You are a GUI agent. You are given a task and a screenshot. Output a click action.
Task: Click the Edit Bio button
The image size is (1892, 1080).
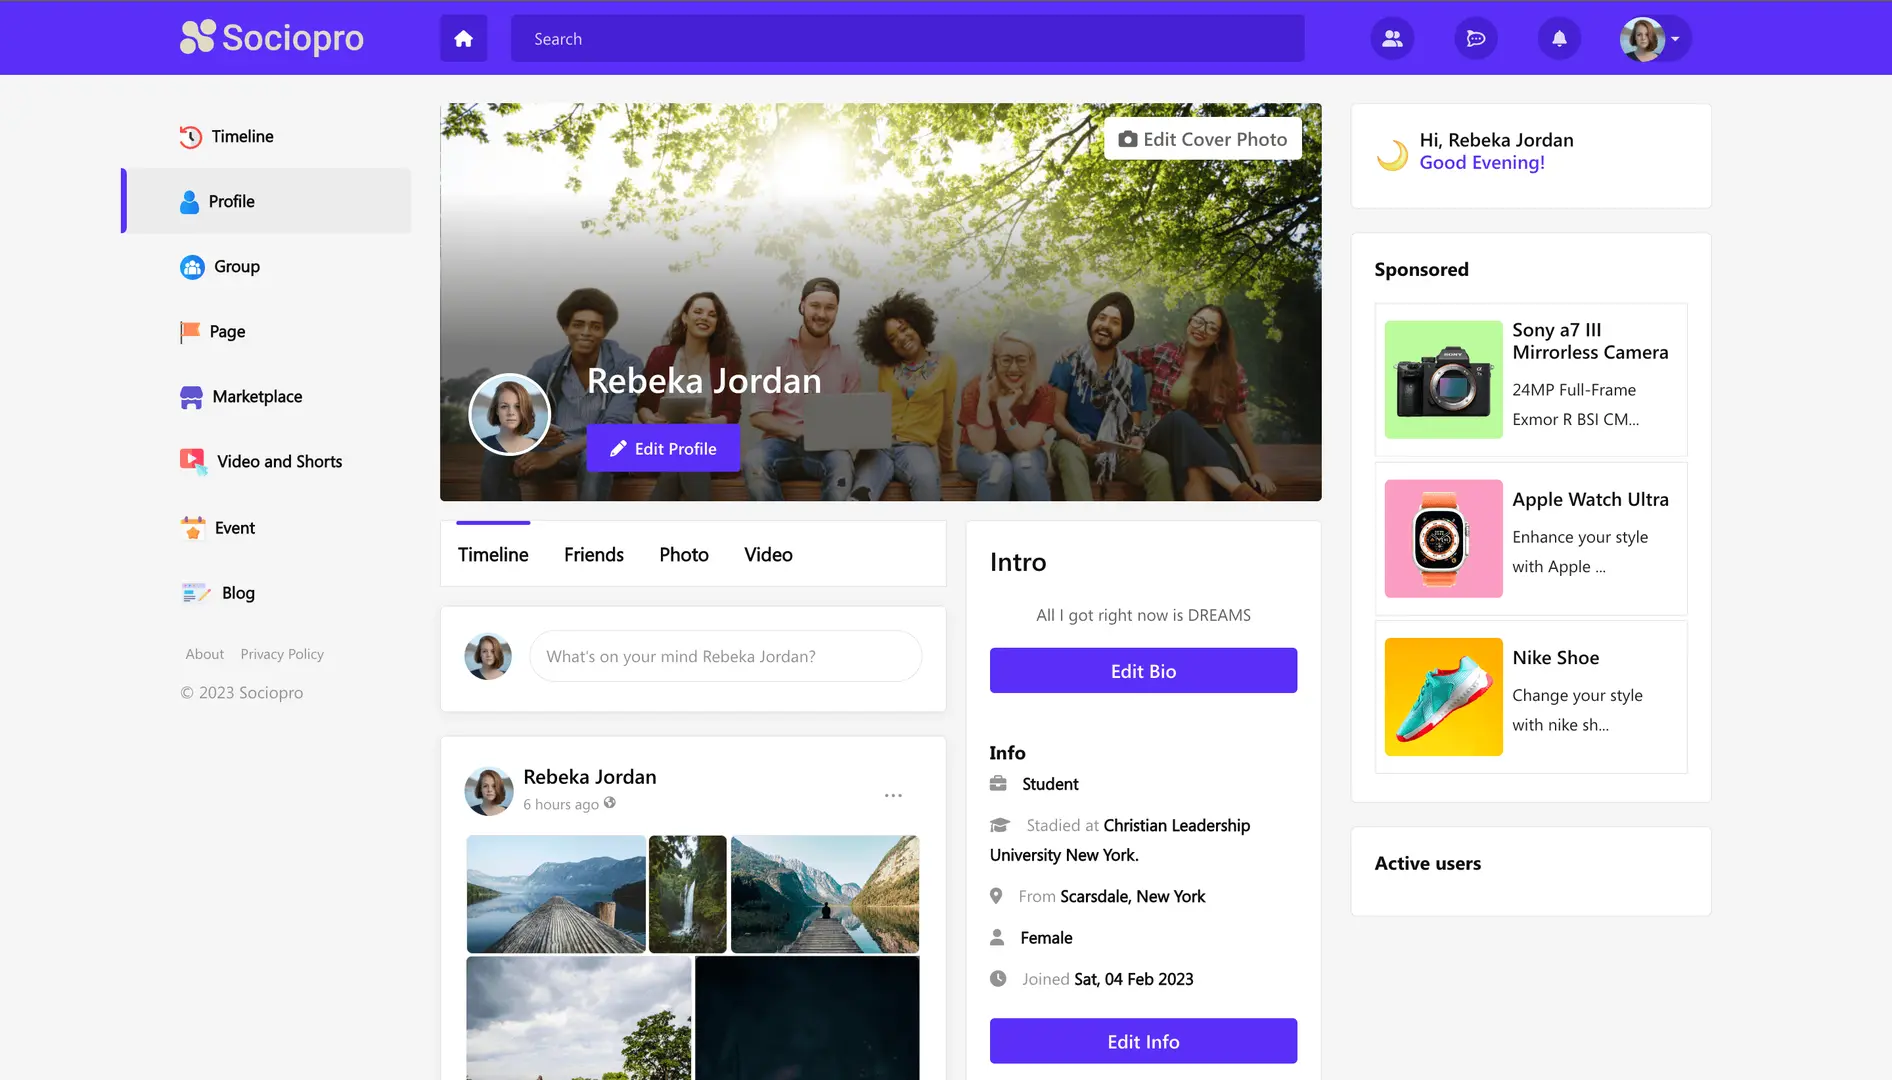coord(1143,670)
